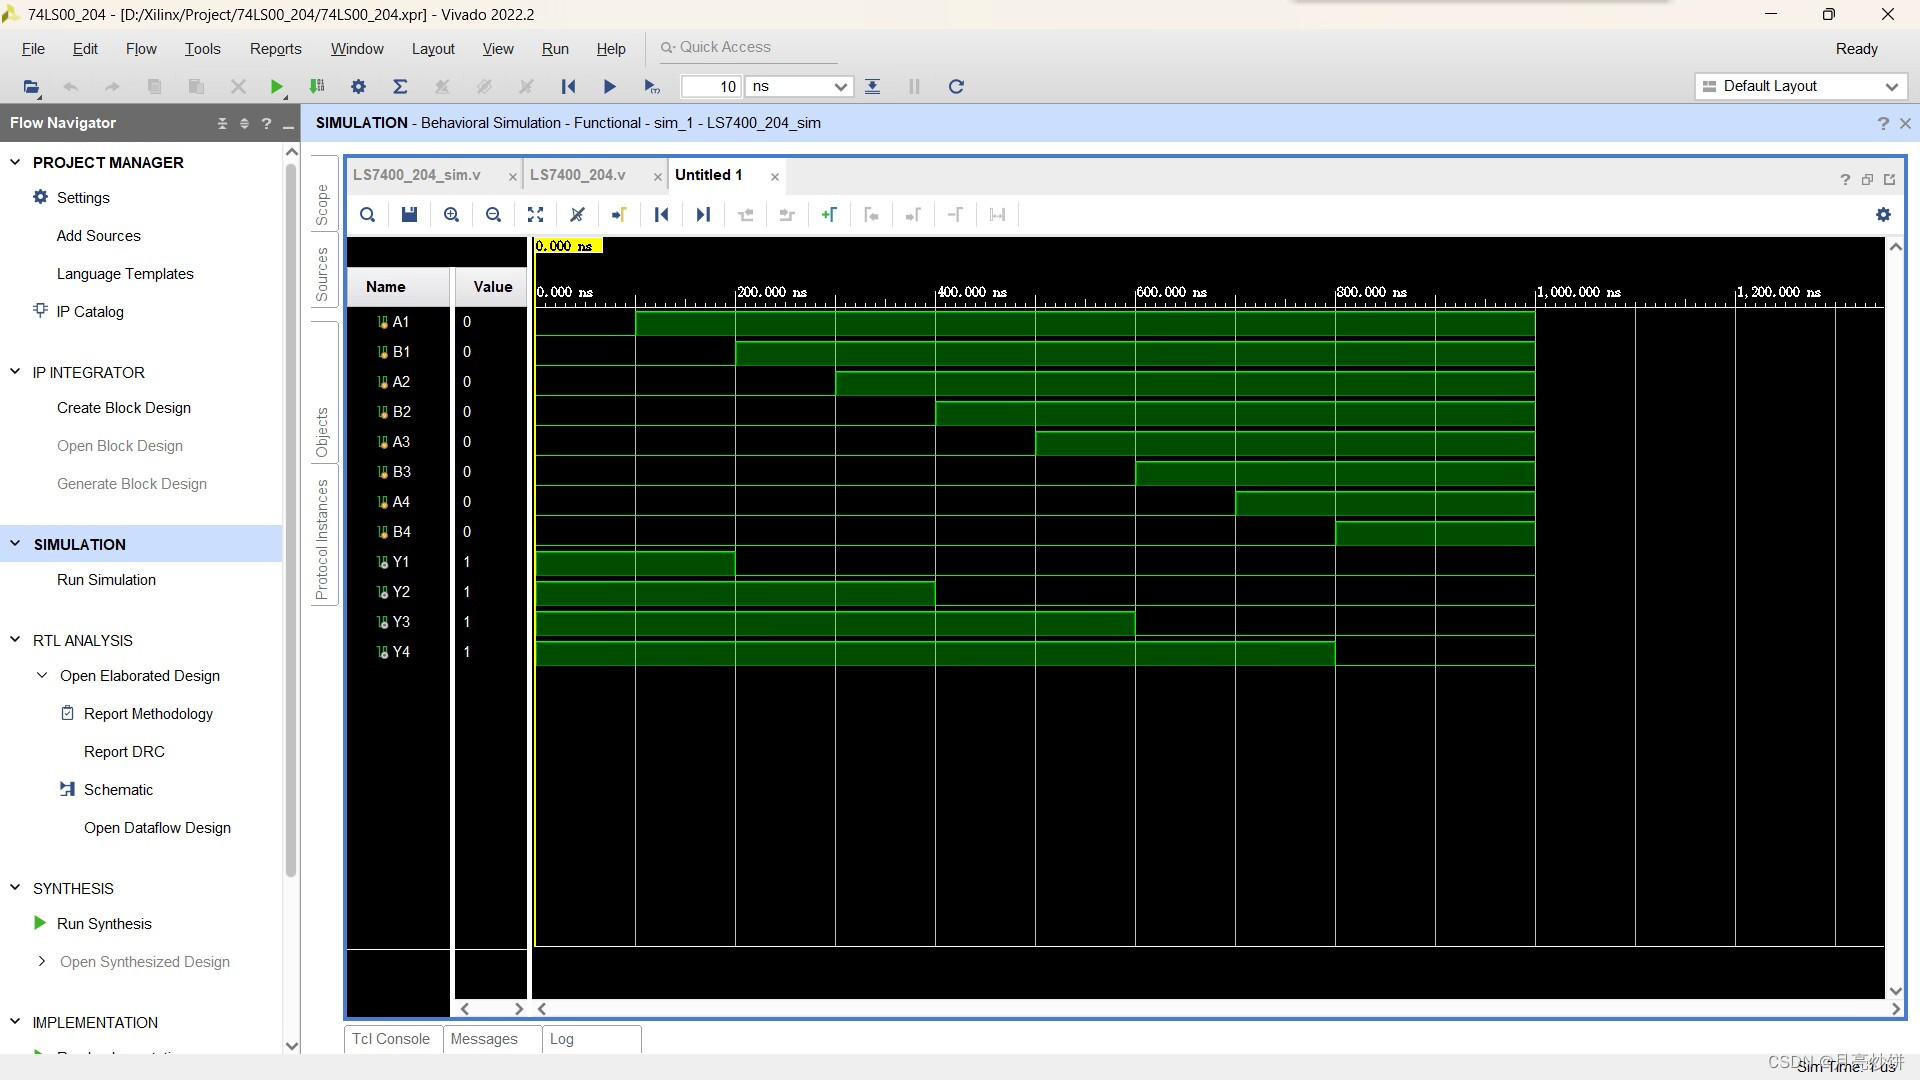Click Create Block Design
1920x1080 pixels.
pos(124,408)
